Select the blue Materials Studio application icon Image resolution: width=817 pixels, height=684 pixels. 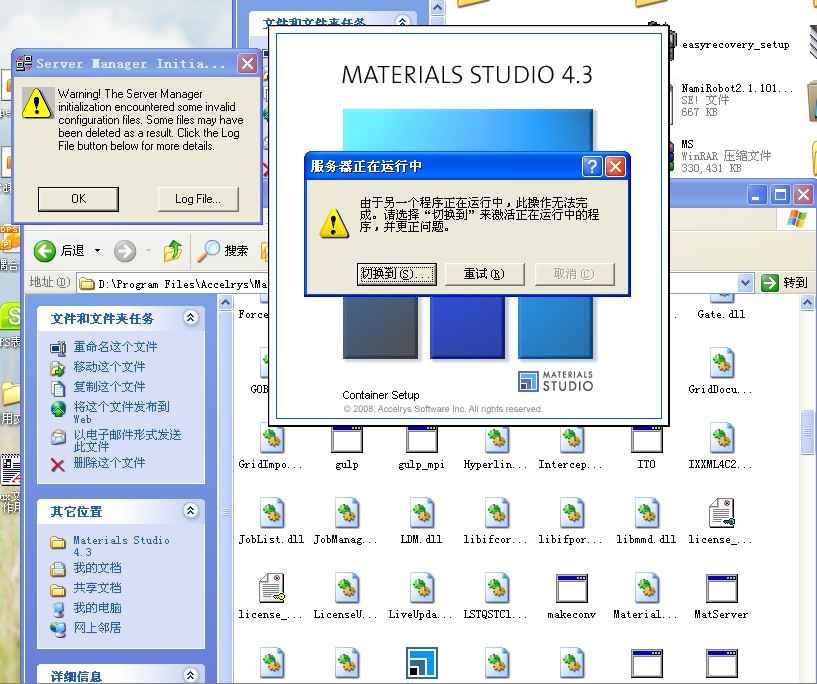pos(422,663)
